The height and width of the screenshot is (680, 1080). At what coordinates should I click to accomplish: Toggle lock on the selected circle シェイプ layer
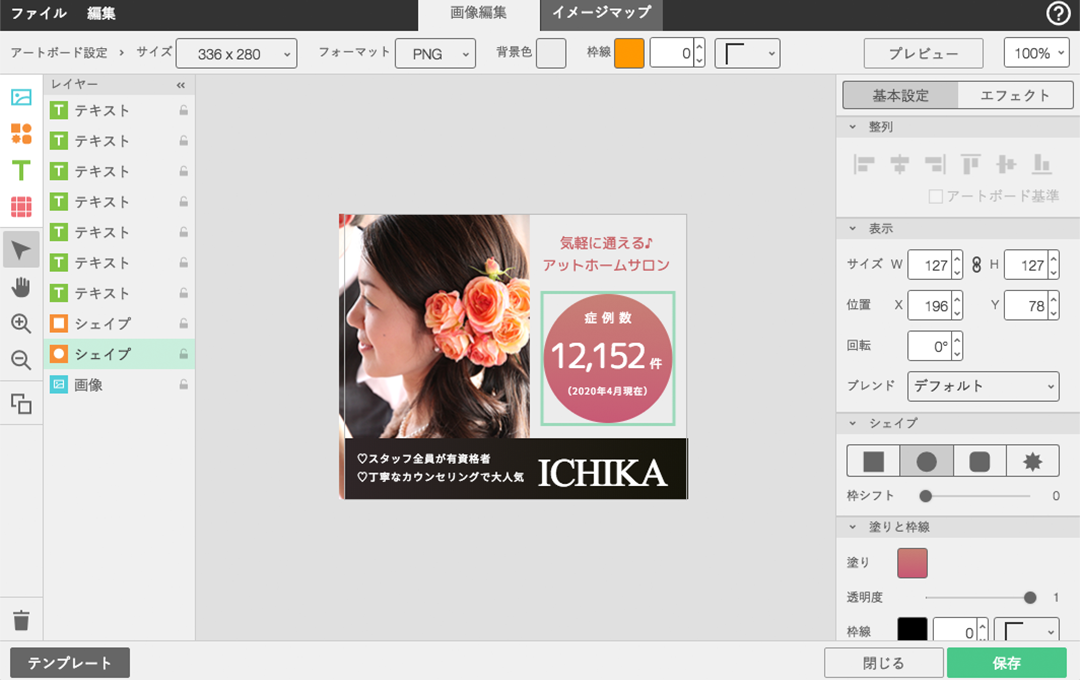[x=184, y=354]
